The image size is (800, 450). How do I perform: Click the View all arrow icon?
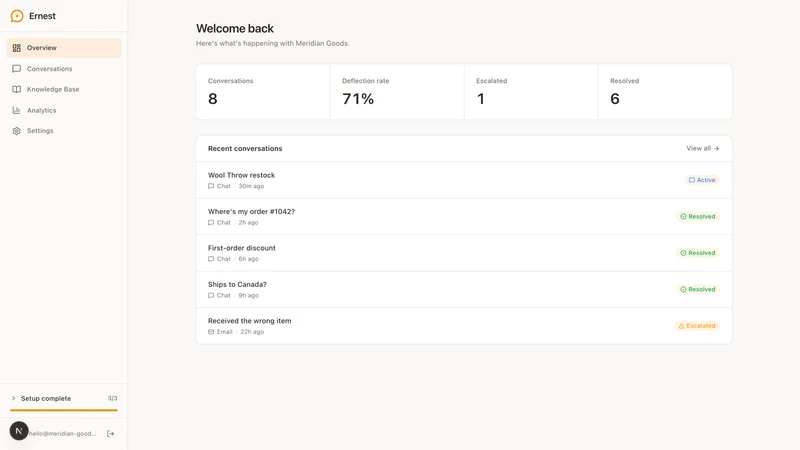pyautogui.click(x=716, y=148)
